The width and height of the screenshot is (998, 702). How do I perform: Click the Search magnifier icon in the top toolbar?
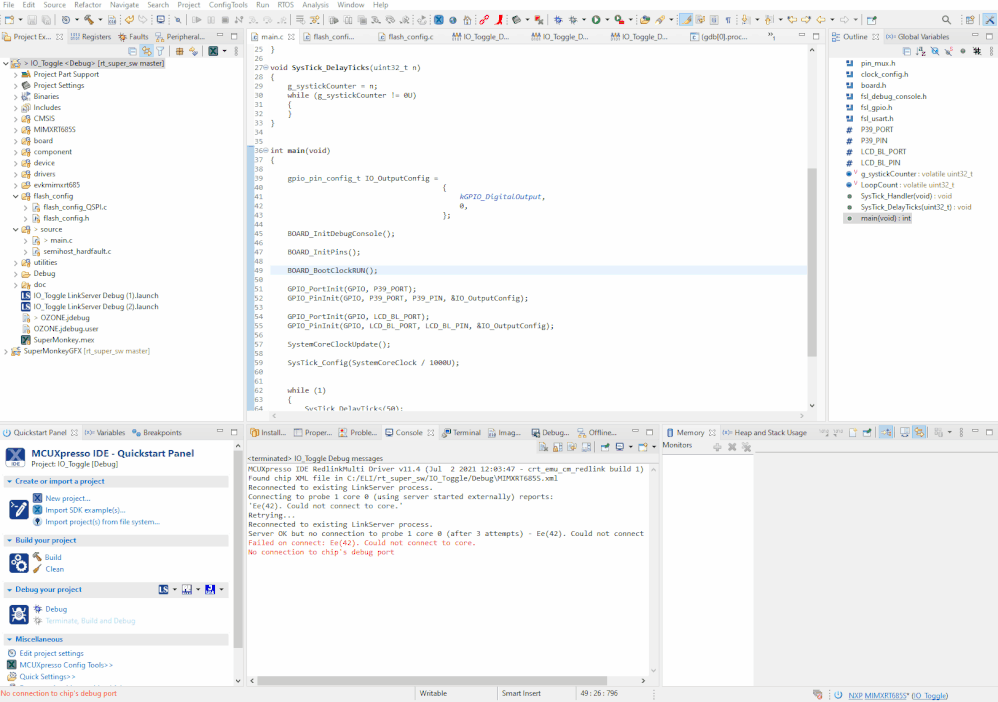click(x=946, y=20)
